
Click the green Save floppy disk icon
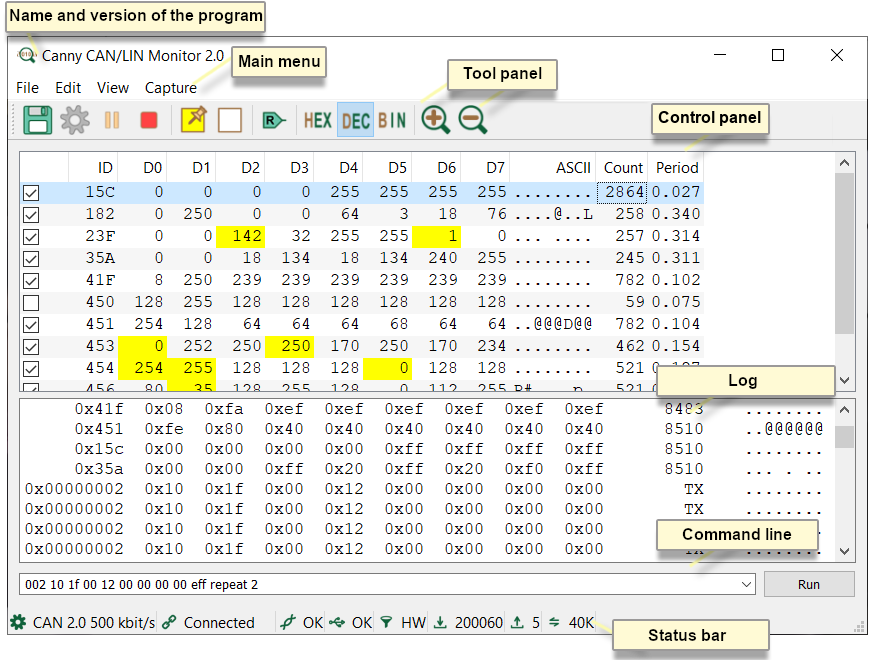coord(37,120)
